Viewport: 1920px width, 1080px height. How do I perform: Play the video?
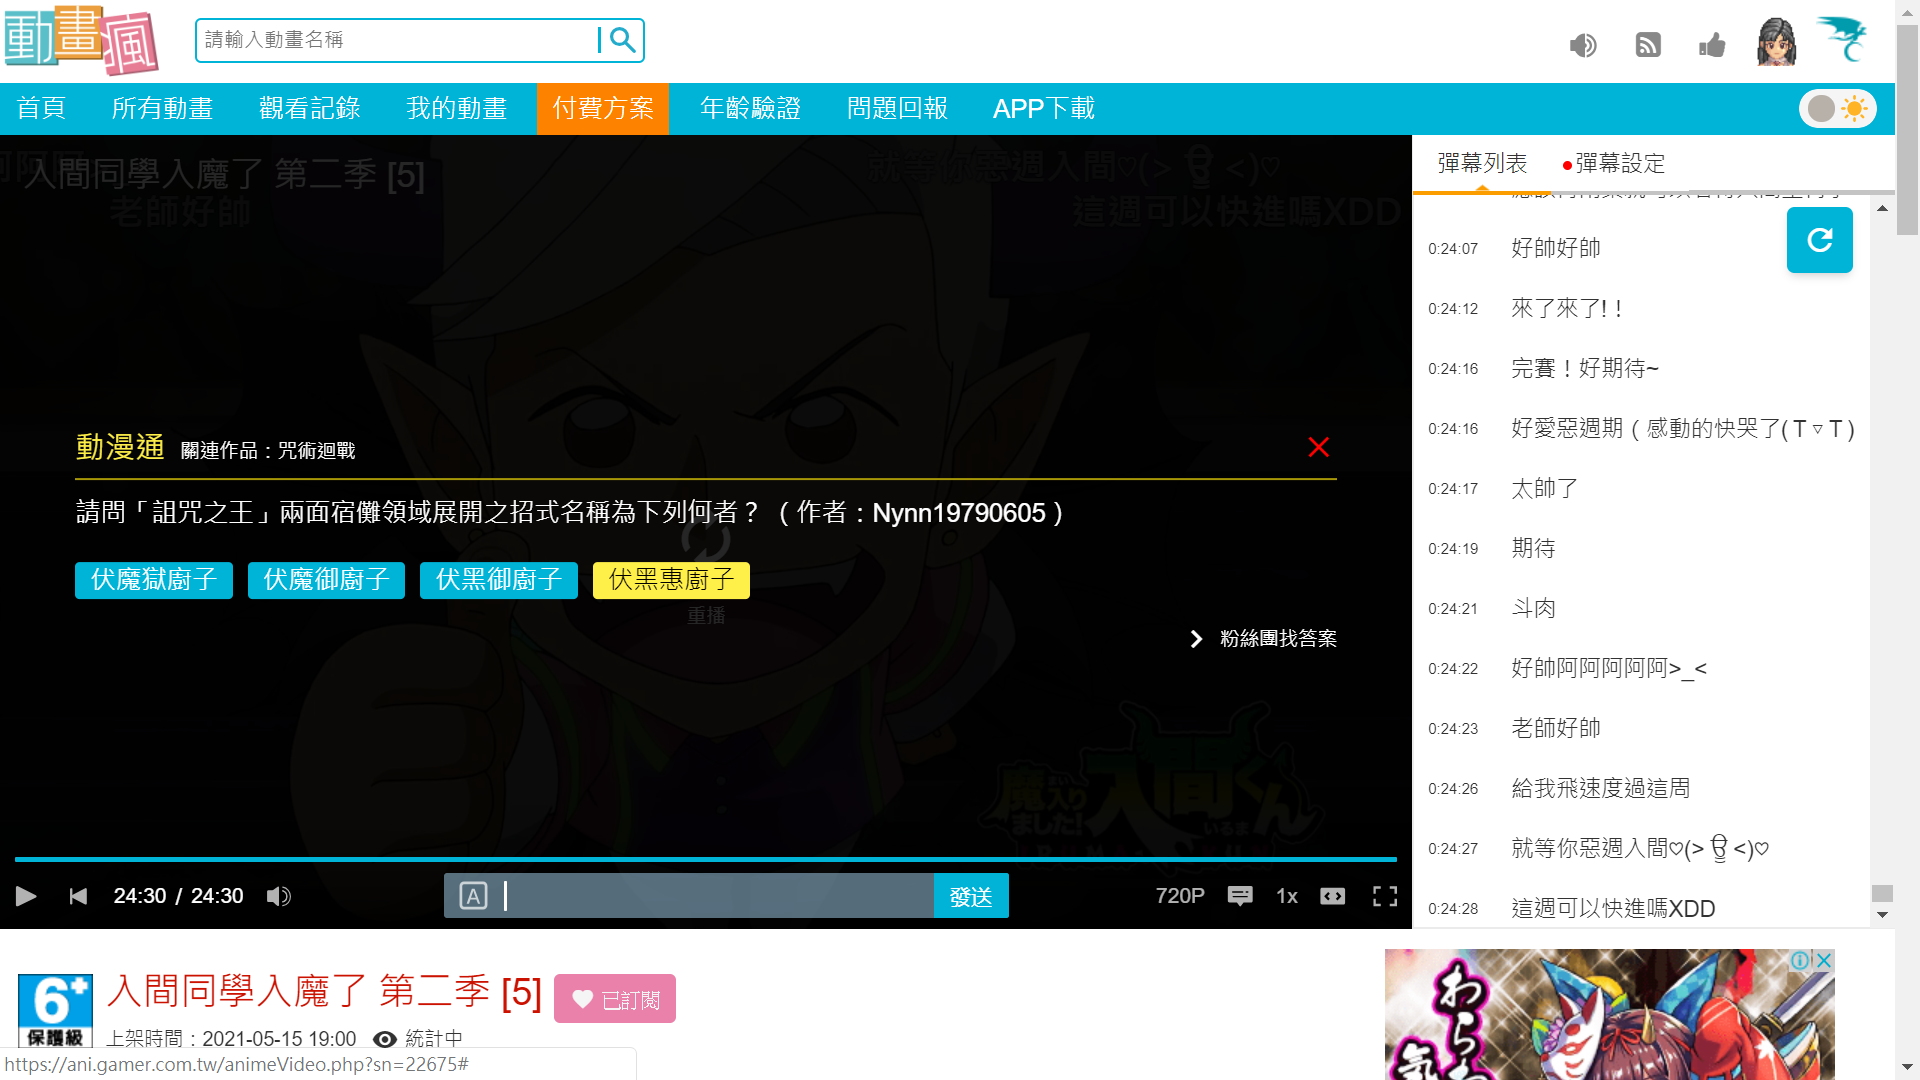pyautogui.click(x=26, y=896)
